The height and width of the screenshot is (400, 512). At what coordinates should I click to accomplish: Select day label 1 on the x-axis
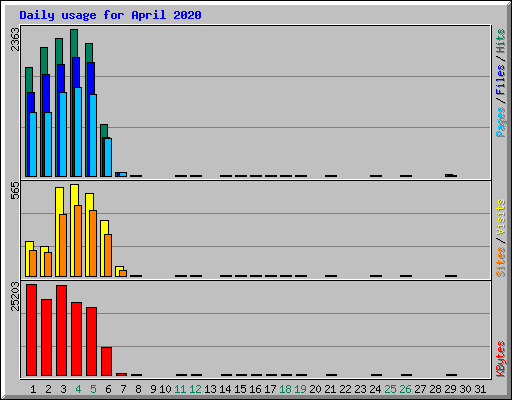point(33,389)
